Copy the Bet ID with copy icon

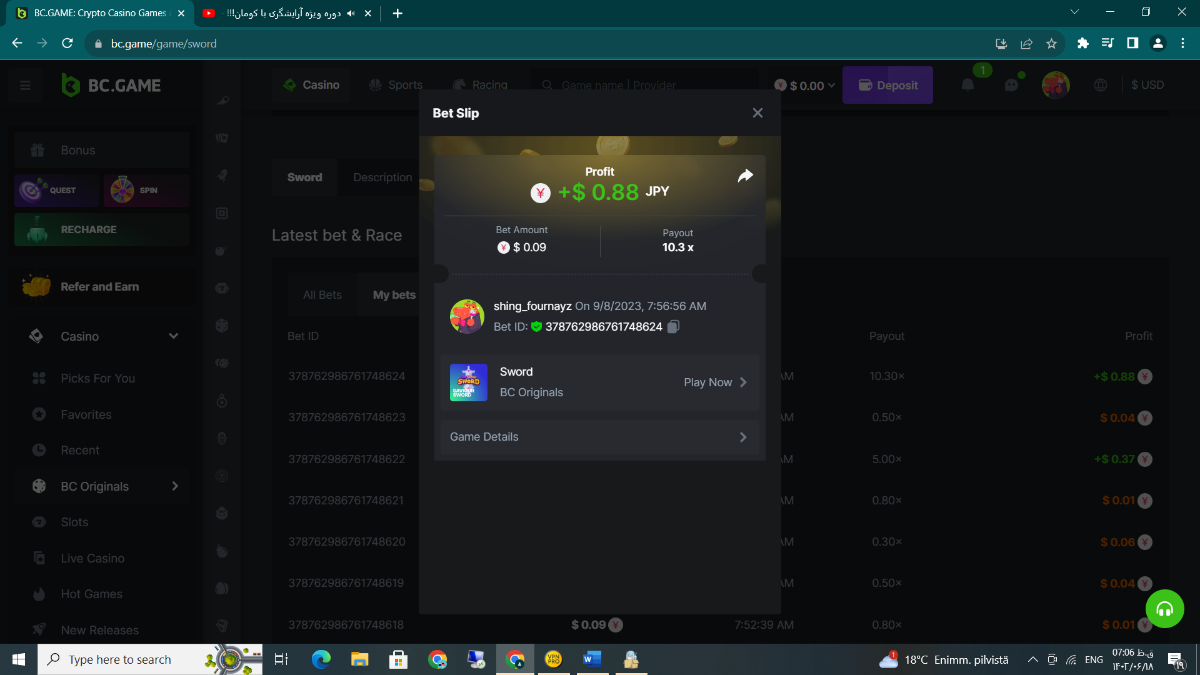[673, 327]
